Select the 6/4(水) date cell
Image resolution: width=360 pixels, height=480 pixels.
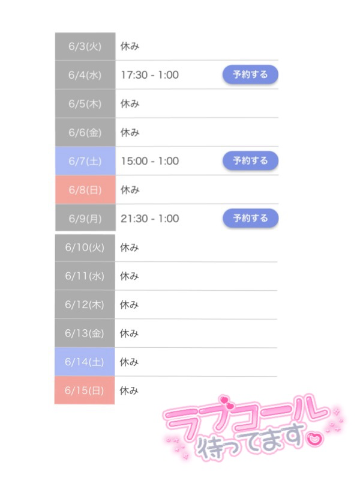(85, 75)
